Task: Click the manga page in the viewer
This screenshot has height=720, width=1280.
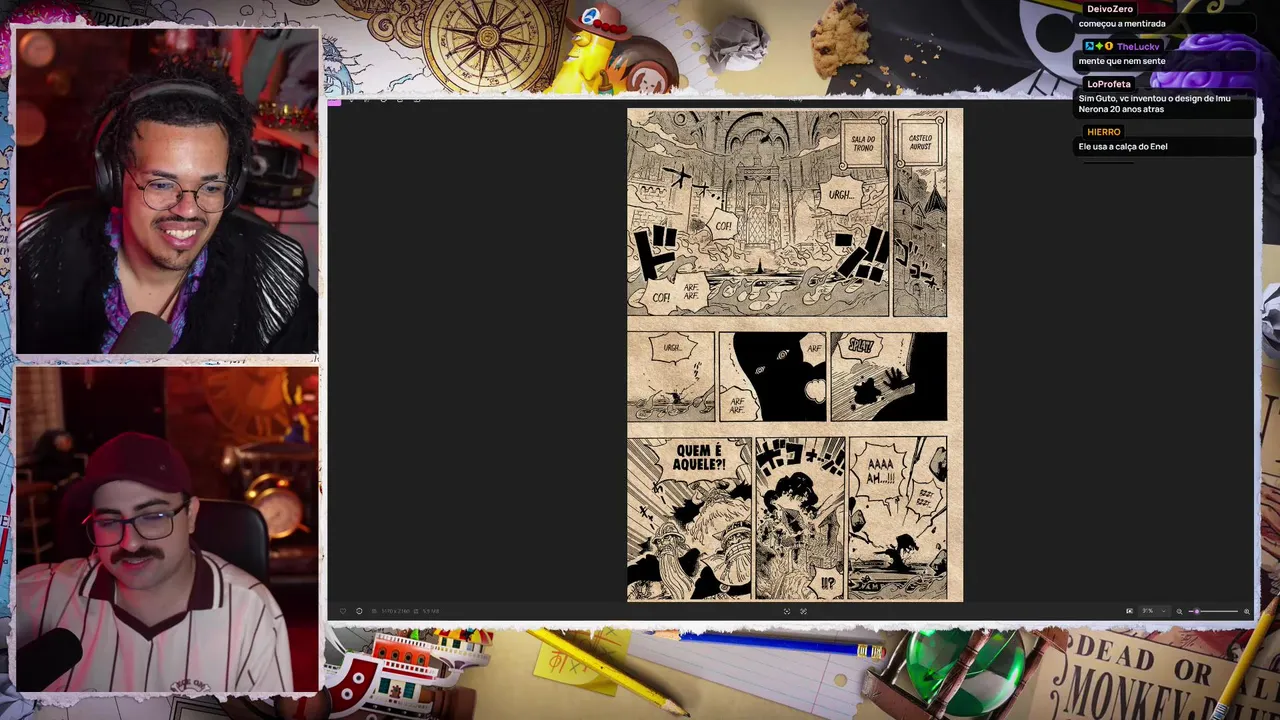Action: (795, 355)
